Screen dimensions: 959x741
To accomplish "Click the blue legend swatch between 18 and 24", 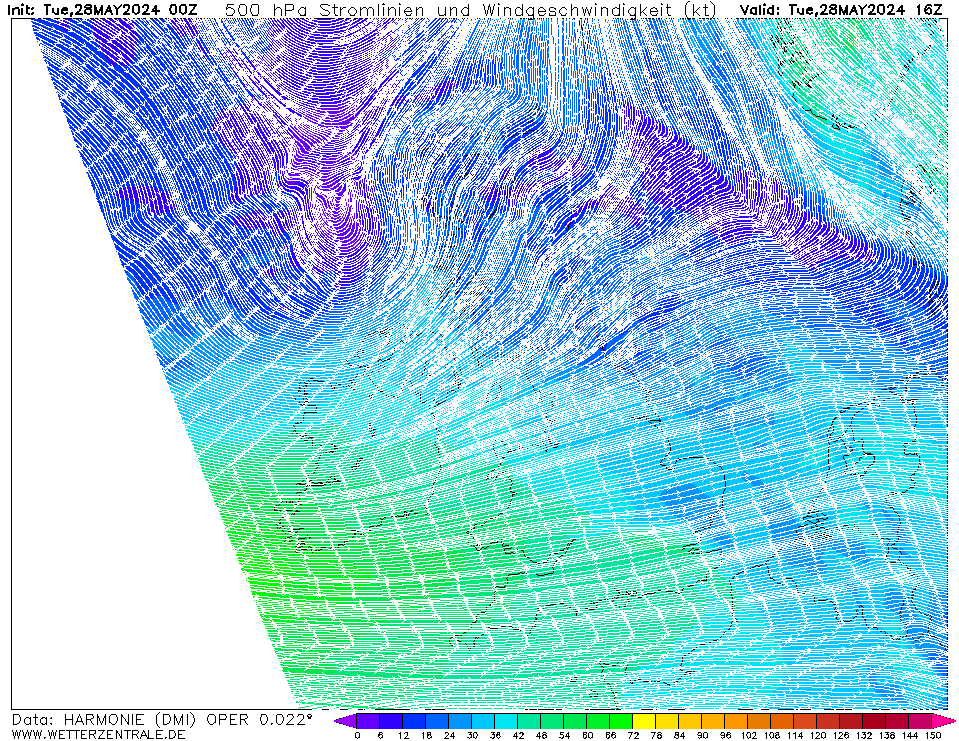I will pyautogui.click(x=437, y=721).
